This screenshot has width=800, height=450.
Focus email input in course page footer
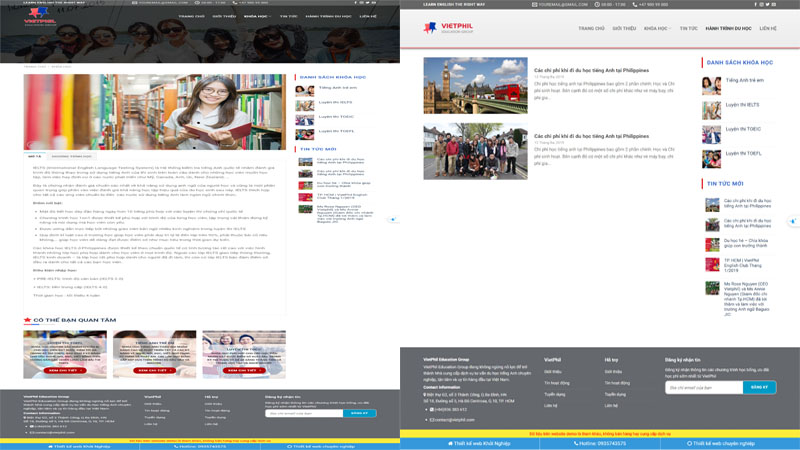(304, 413)
